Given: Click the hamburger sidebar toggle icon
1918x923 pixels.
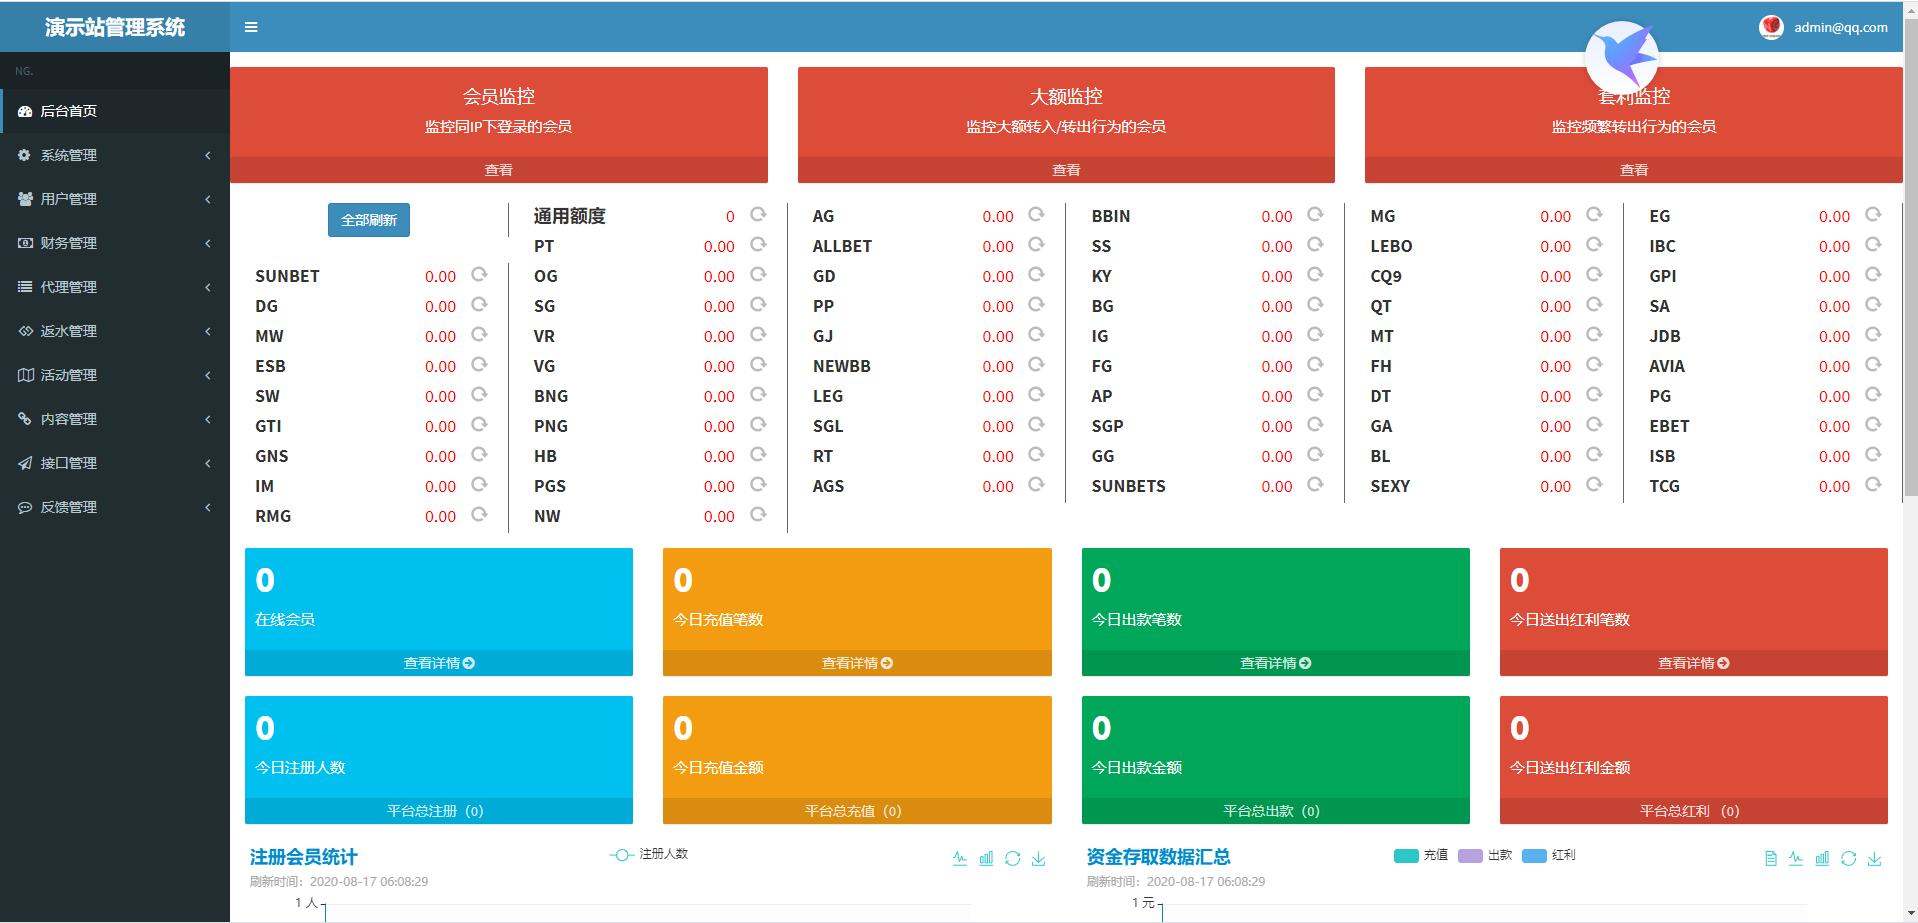Looking at the screenshot, I should [251, 27].
